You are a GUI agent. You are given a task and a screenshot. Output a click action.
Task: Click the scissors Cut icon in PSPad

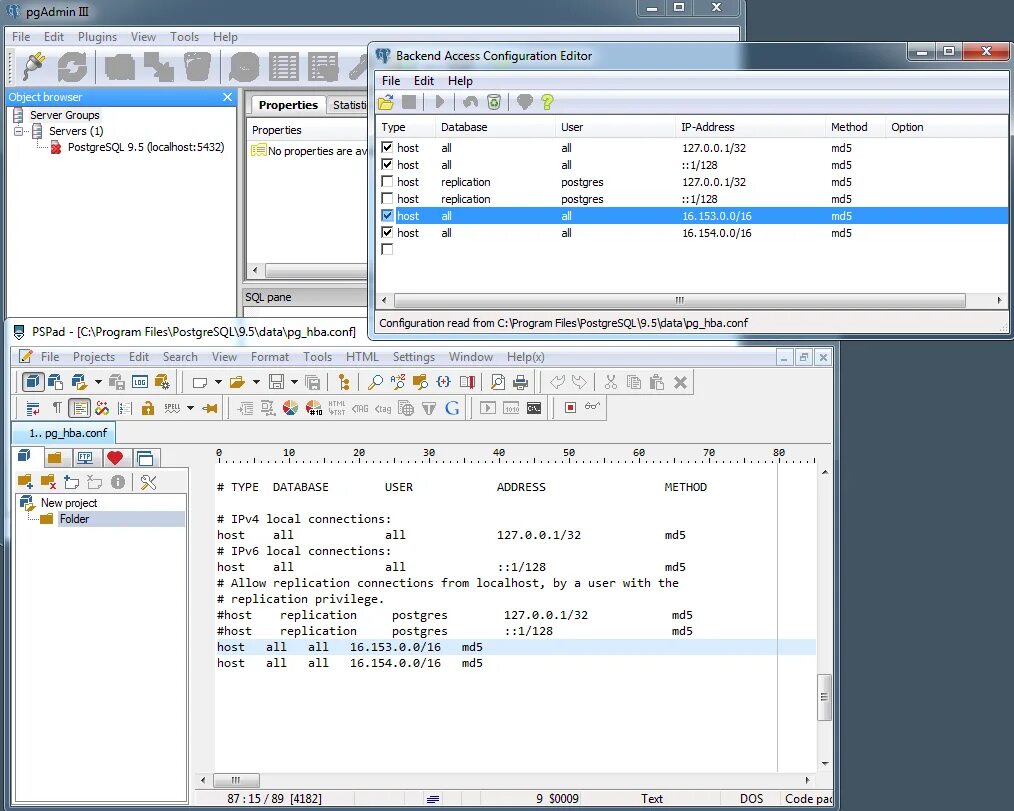[x=611, y=382]
